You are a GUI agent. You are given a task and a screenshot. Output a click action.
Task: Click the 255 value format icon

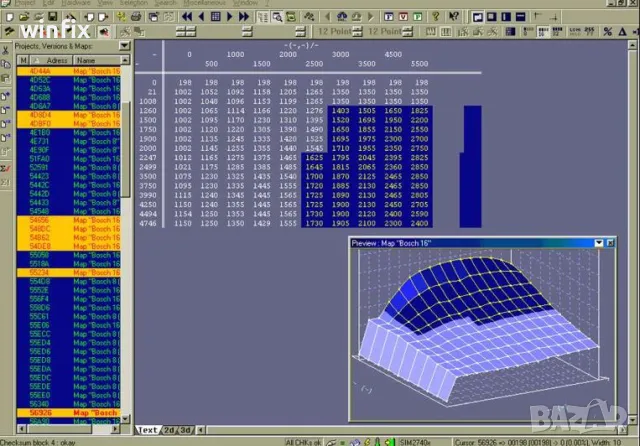point(589,31)
